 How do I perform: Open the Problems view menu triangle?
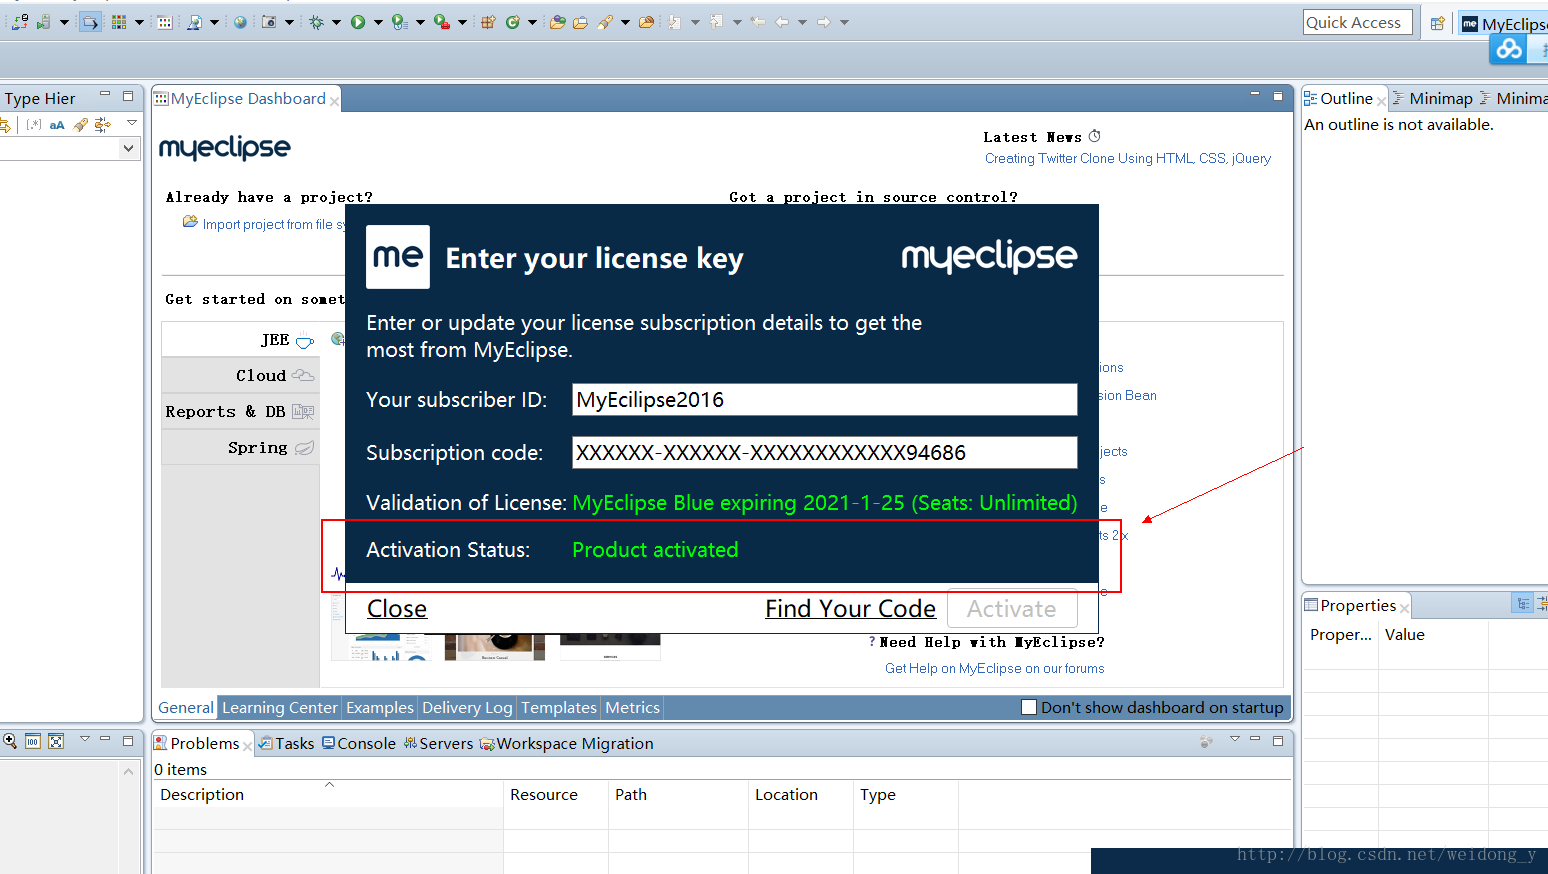[x=1235, y=739]
